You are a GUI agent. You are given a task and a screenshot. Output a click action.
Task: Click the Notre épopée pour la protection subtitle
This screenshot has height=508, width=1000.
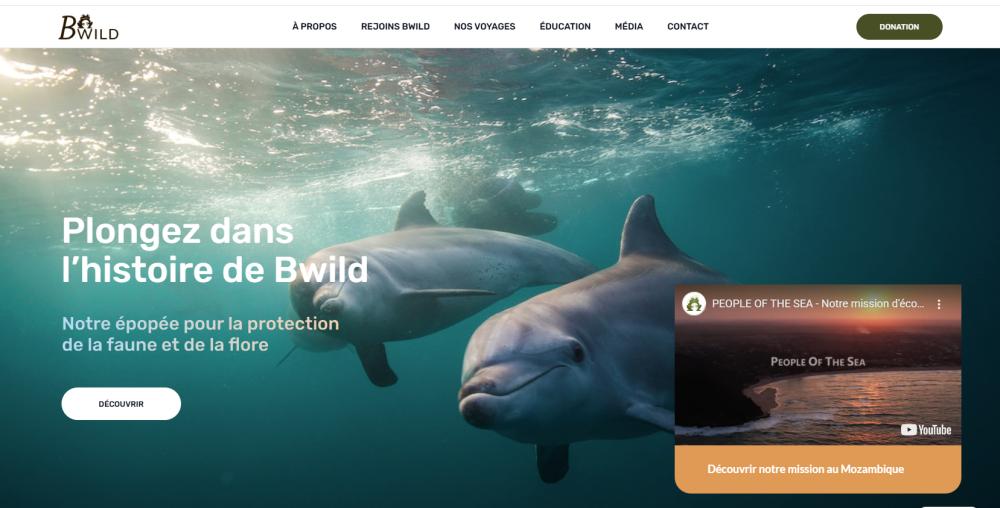pos(200,334)
